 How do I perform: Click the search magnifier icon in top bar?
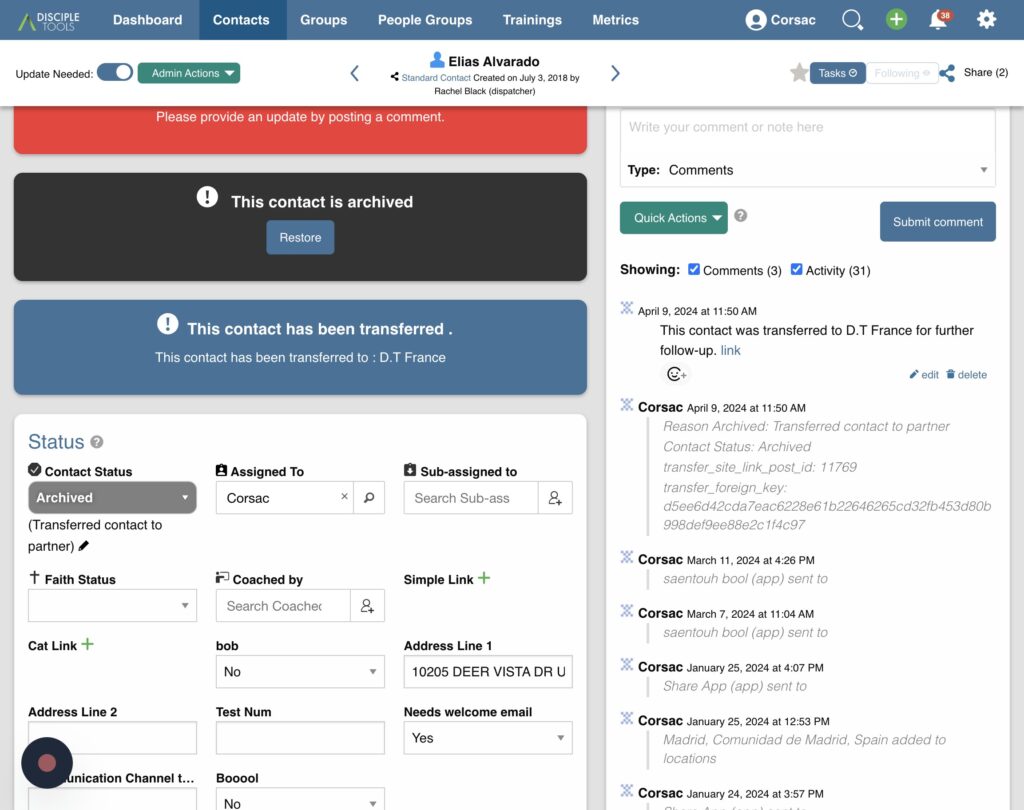pyautogui.click(x=852, y=20)
